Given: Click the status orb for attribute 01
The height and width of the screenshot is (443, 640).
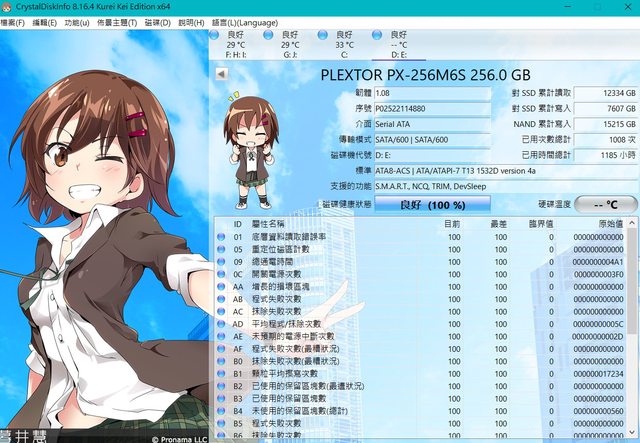Looking at the screenshot, I should 221,237.
